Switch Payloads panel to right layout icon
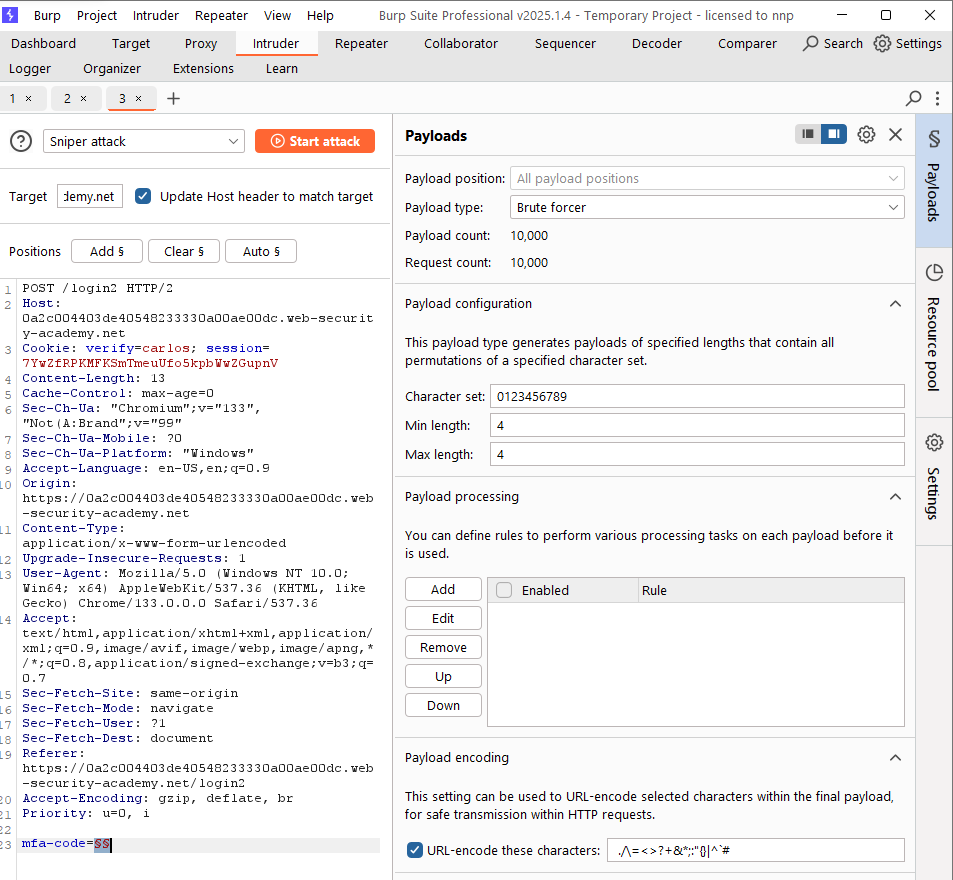Screen dimensions: 953x880 coord(834,134)
